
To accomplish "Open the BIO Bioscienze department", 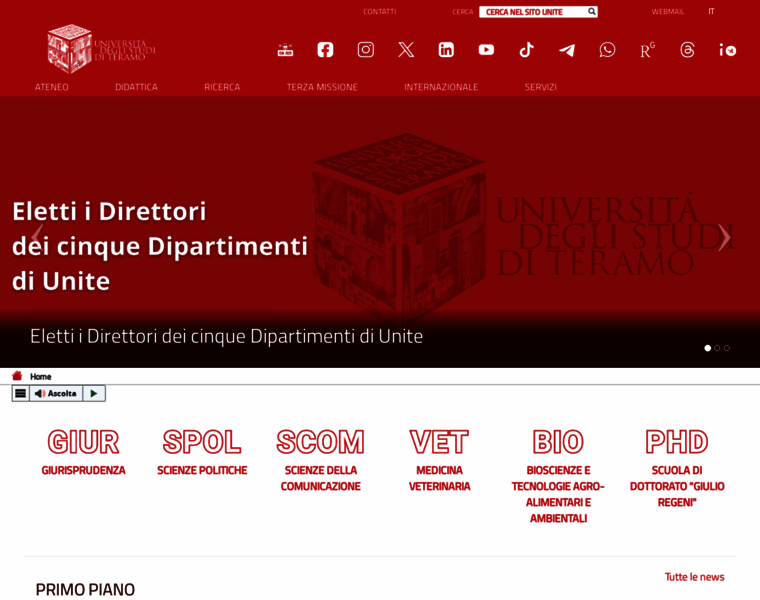I will (x=558, y=476).
